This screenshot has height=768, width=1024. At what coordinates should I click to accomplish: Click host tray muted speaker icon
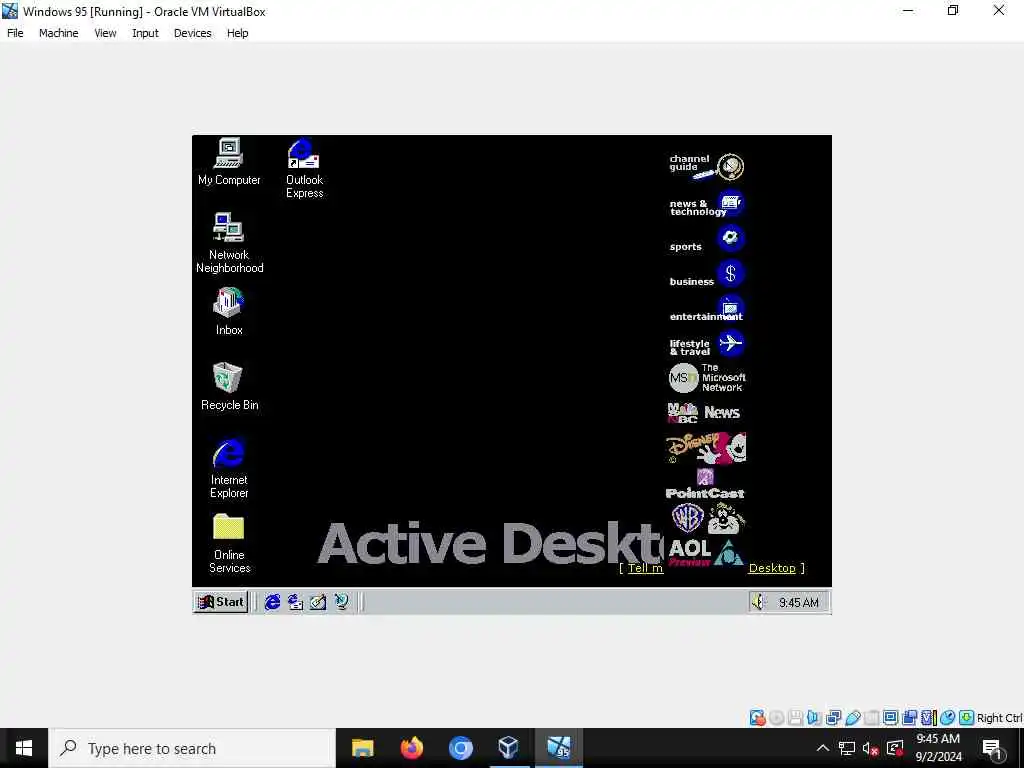[x=871, y=748]
